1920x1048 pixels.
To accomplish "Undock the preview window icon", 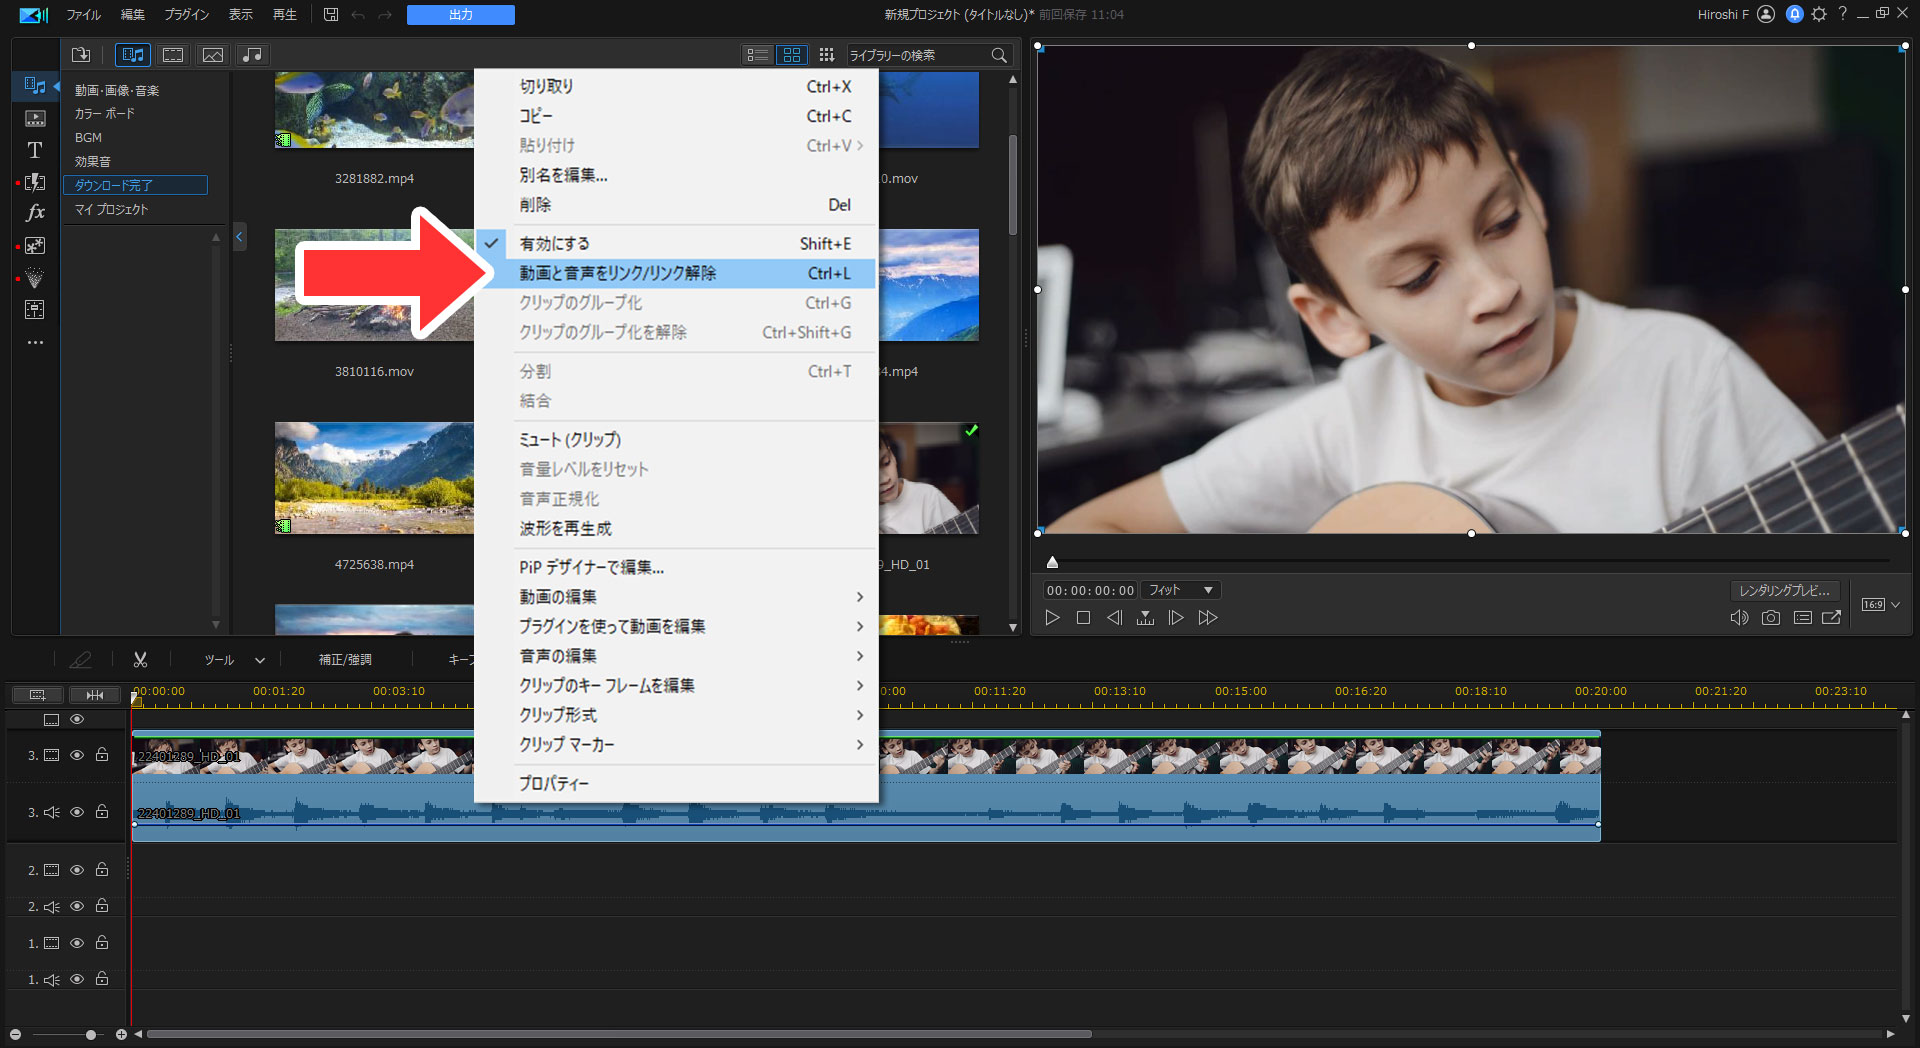I will (x=1832, y=618).
